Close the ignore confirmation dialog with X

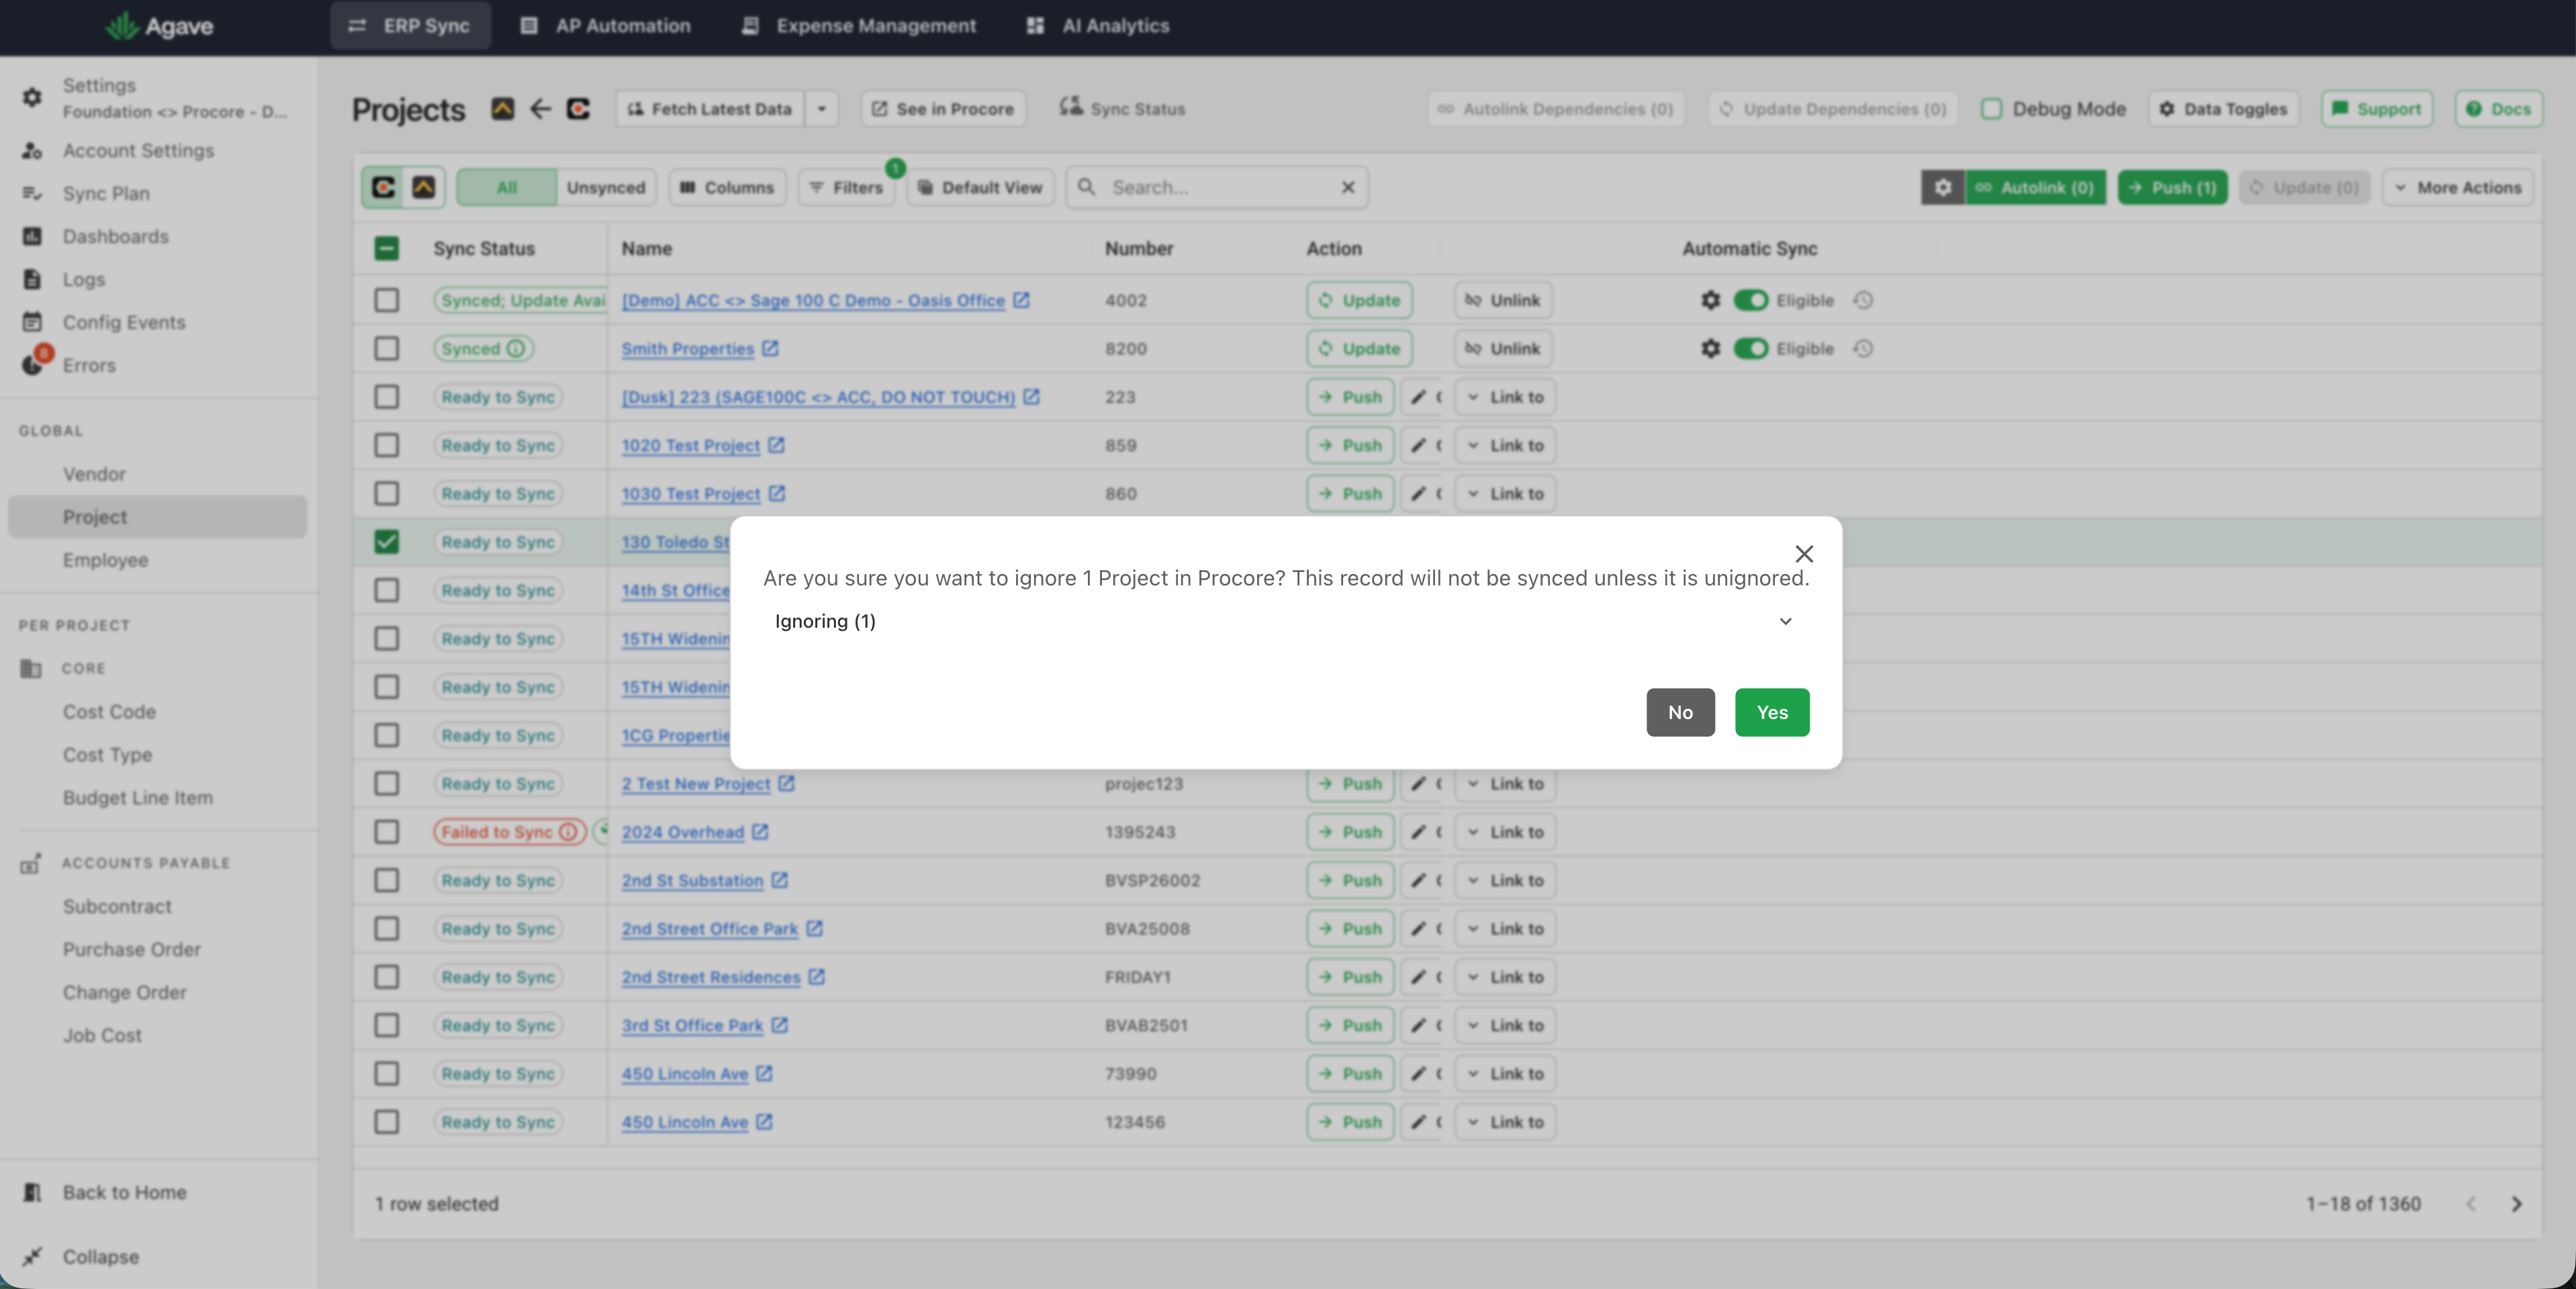pos(1804,554)
